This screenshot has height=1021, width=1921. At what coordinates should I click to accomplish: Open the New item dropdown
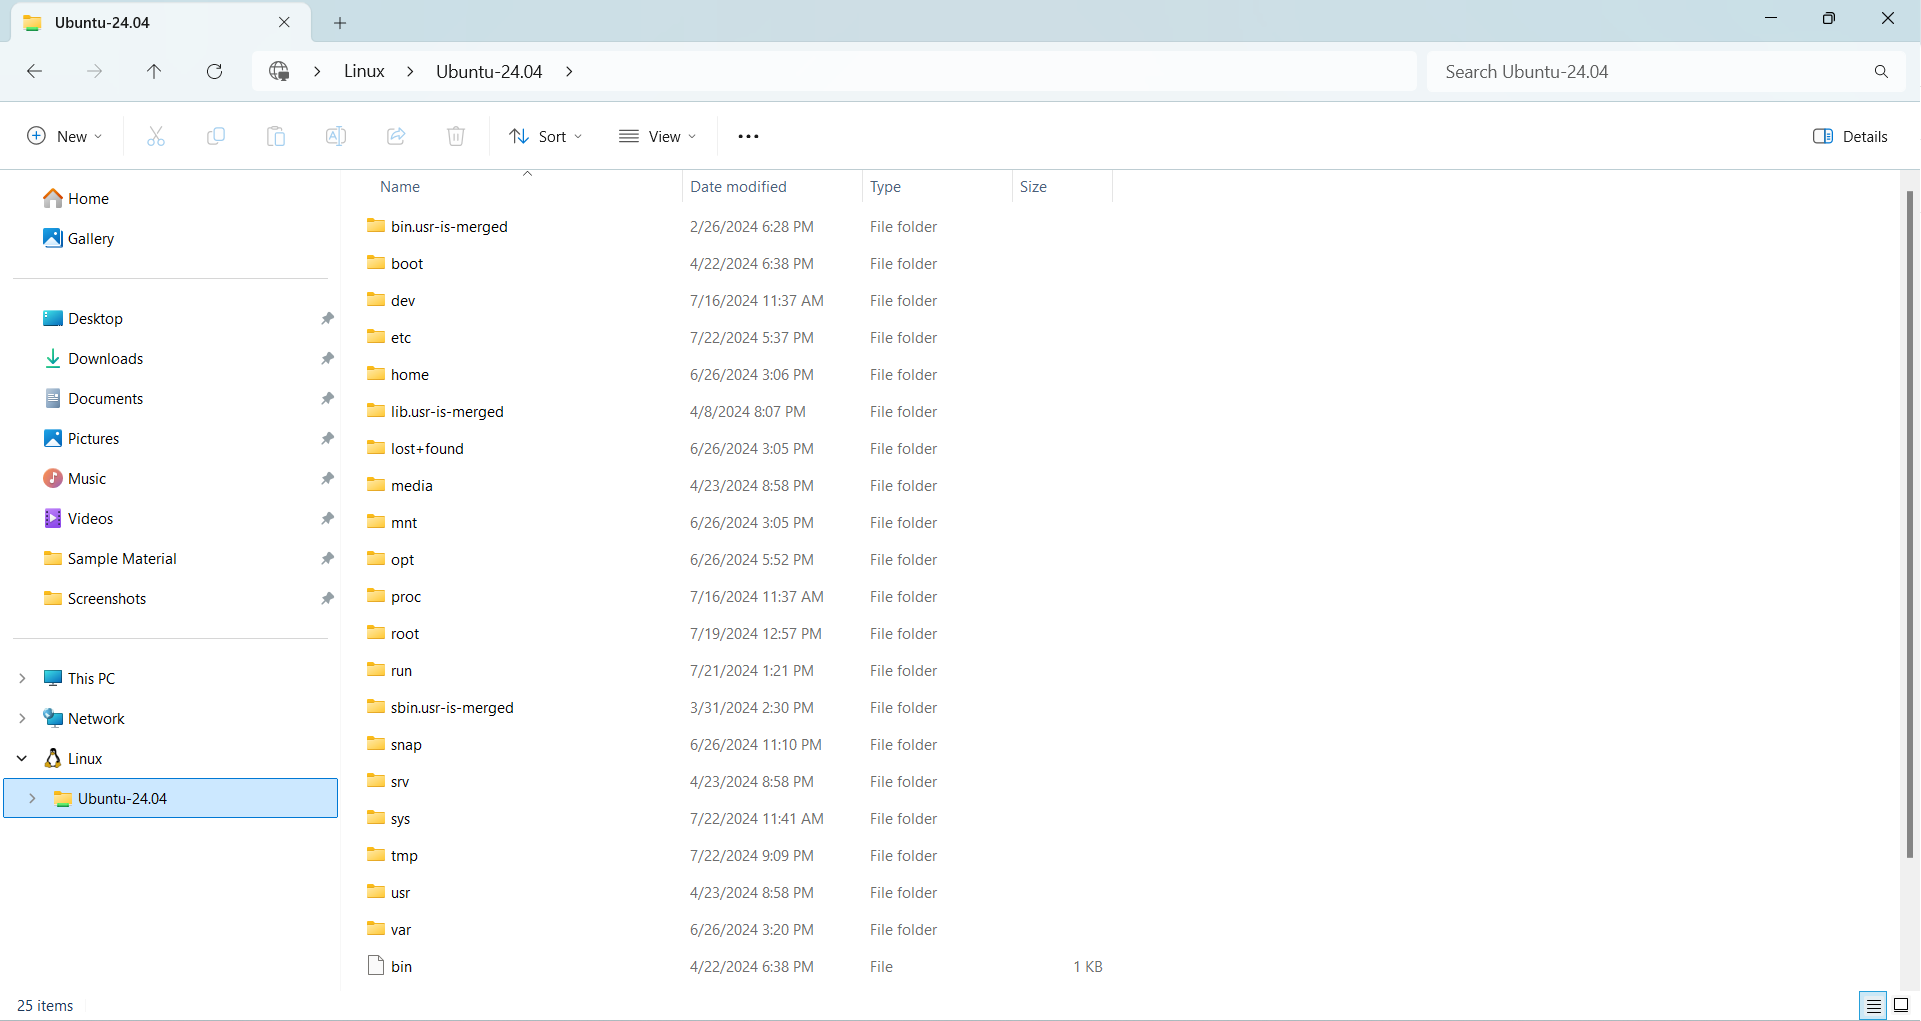(64, 136)
